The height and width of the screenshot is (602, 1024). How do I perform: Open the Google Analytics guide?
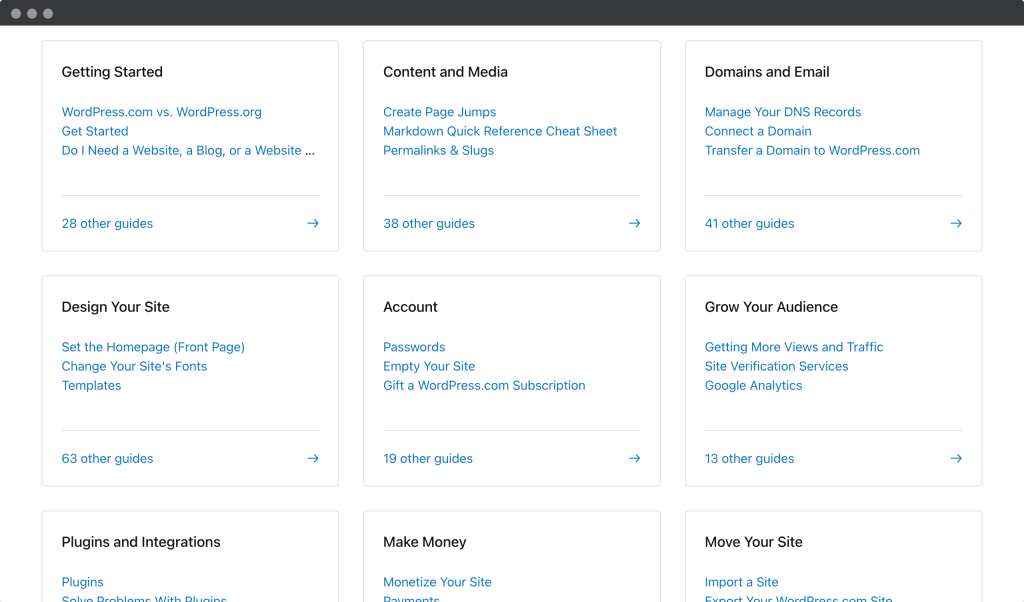(x=753, y=385)
